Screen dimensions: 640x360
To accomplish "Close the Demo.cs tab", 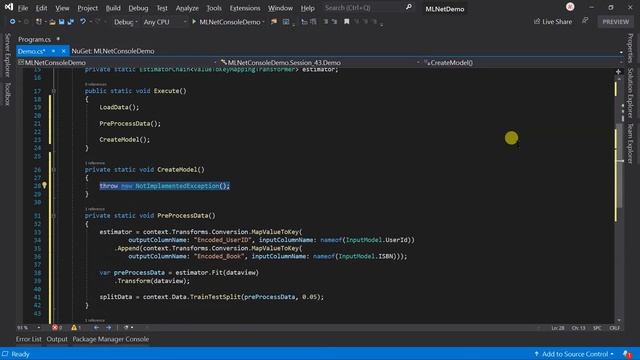I will pos(63,51).
